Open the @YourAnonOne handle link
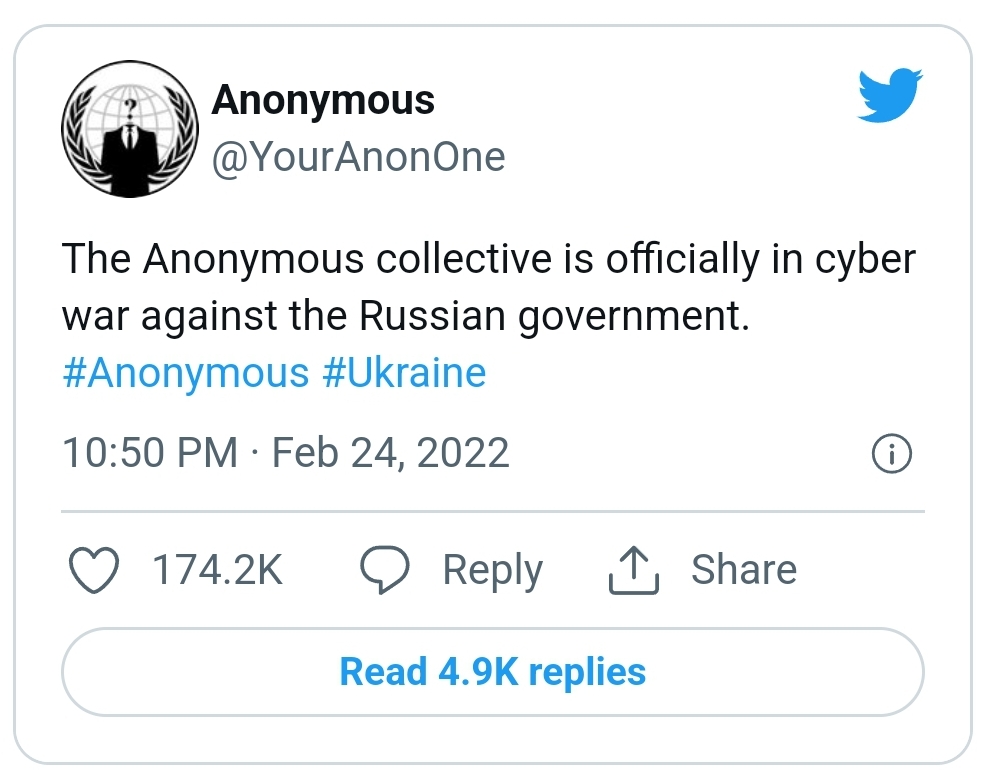The width and height of the screenshot is (984, 777). click(358, 157)
